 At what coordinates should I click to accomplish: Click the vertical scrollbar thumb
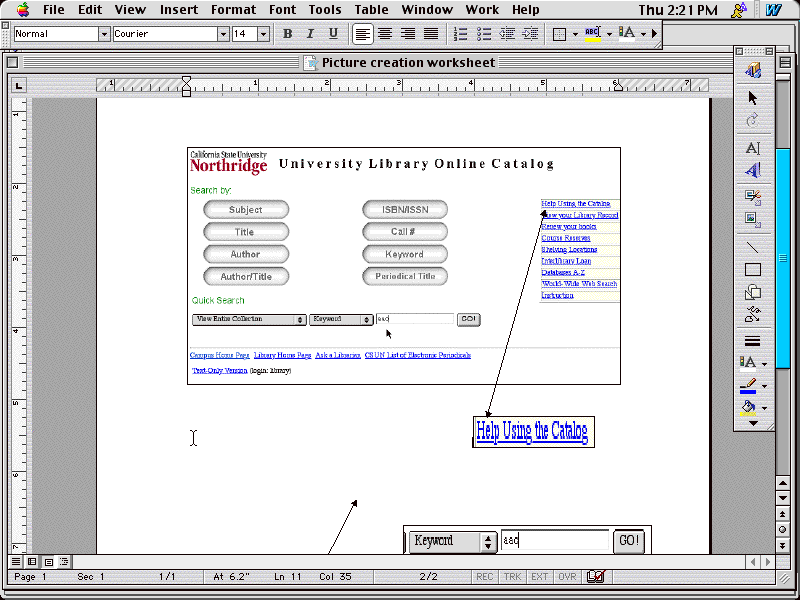(x=783, y=258)
